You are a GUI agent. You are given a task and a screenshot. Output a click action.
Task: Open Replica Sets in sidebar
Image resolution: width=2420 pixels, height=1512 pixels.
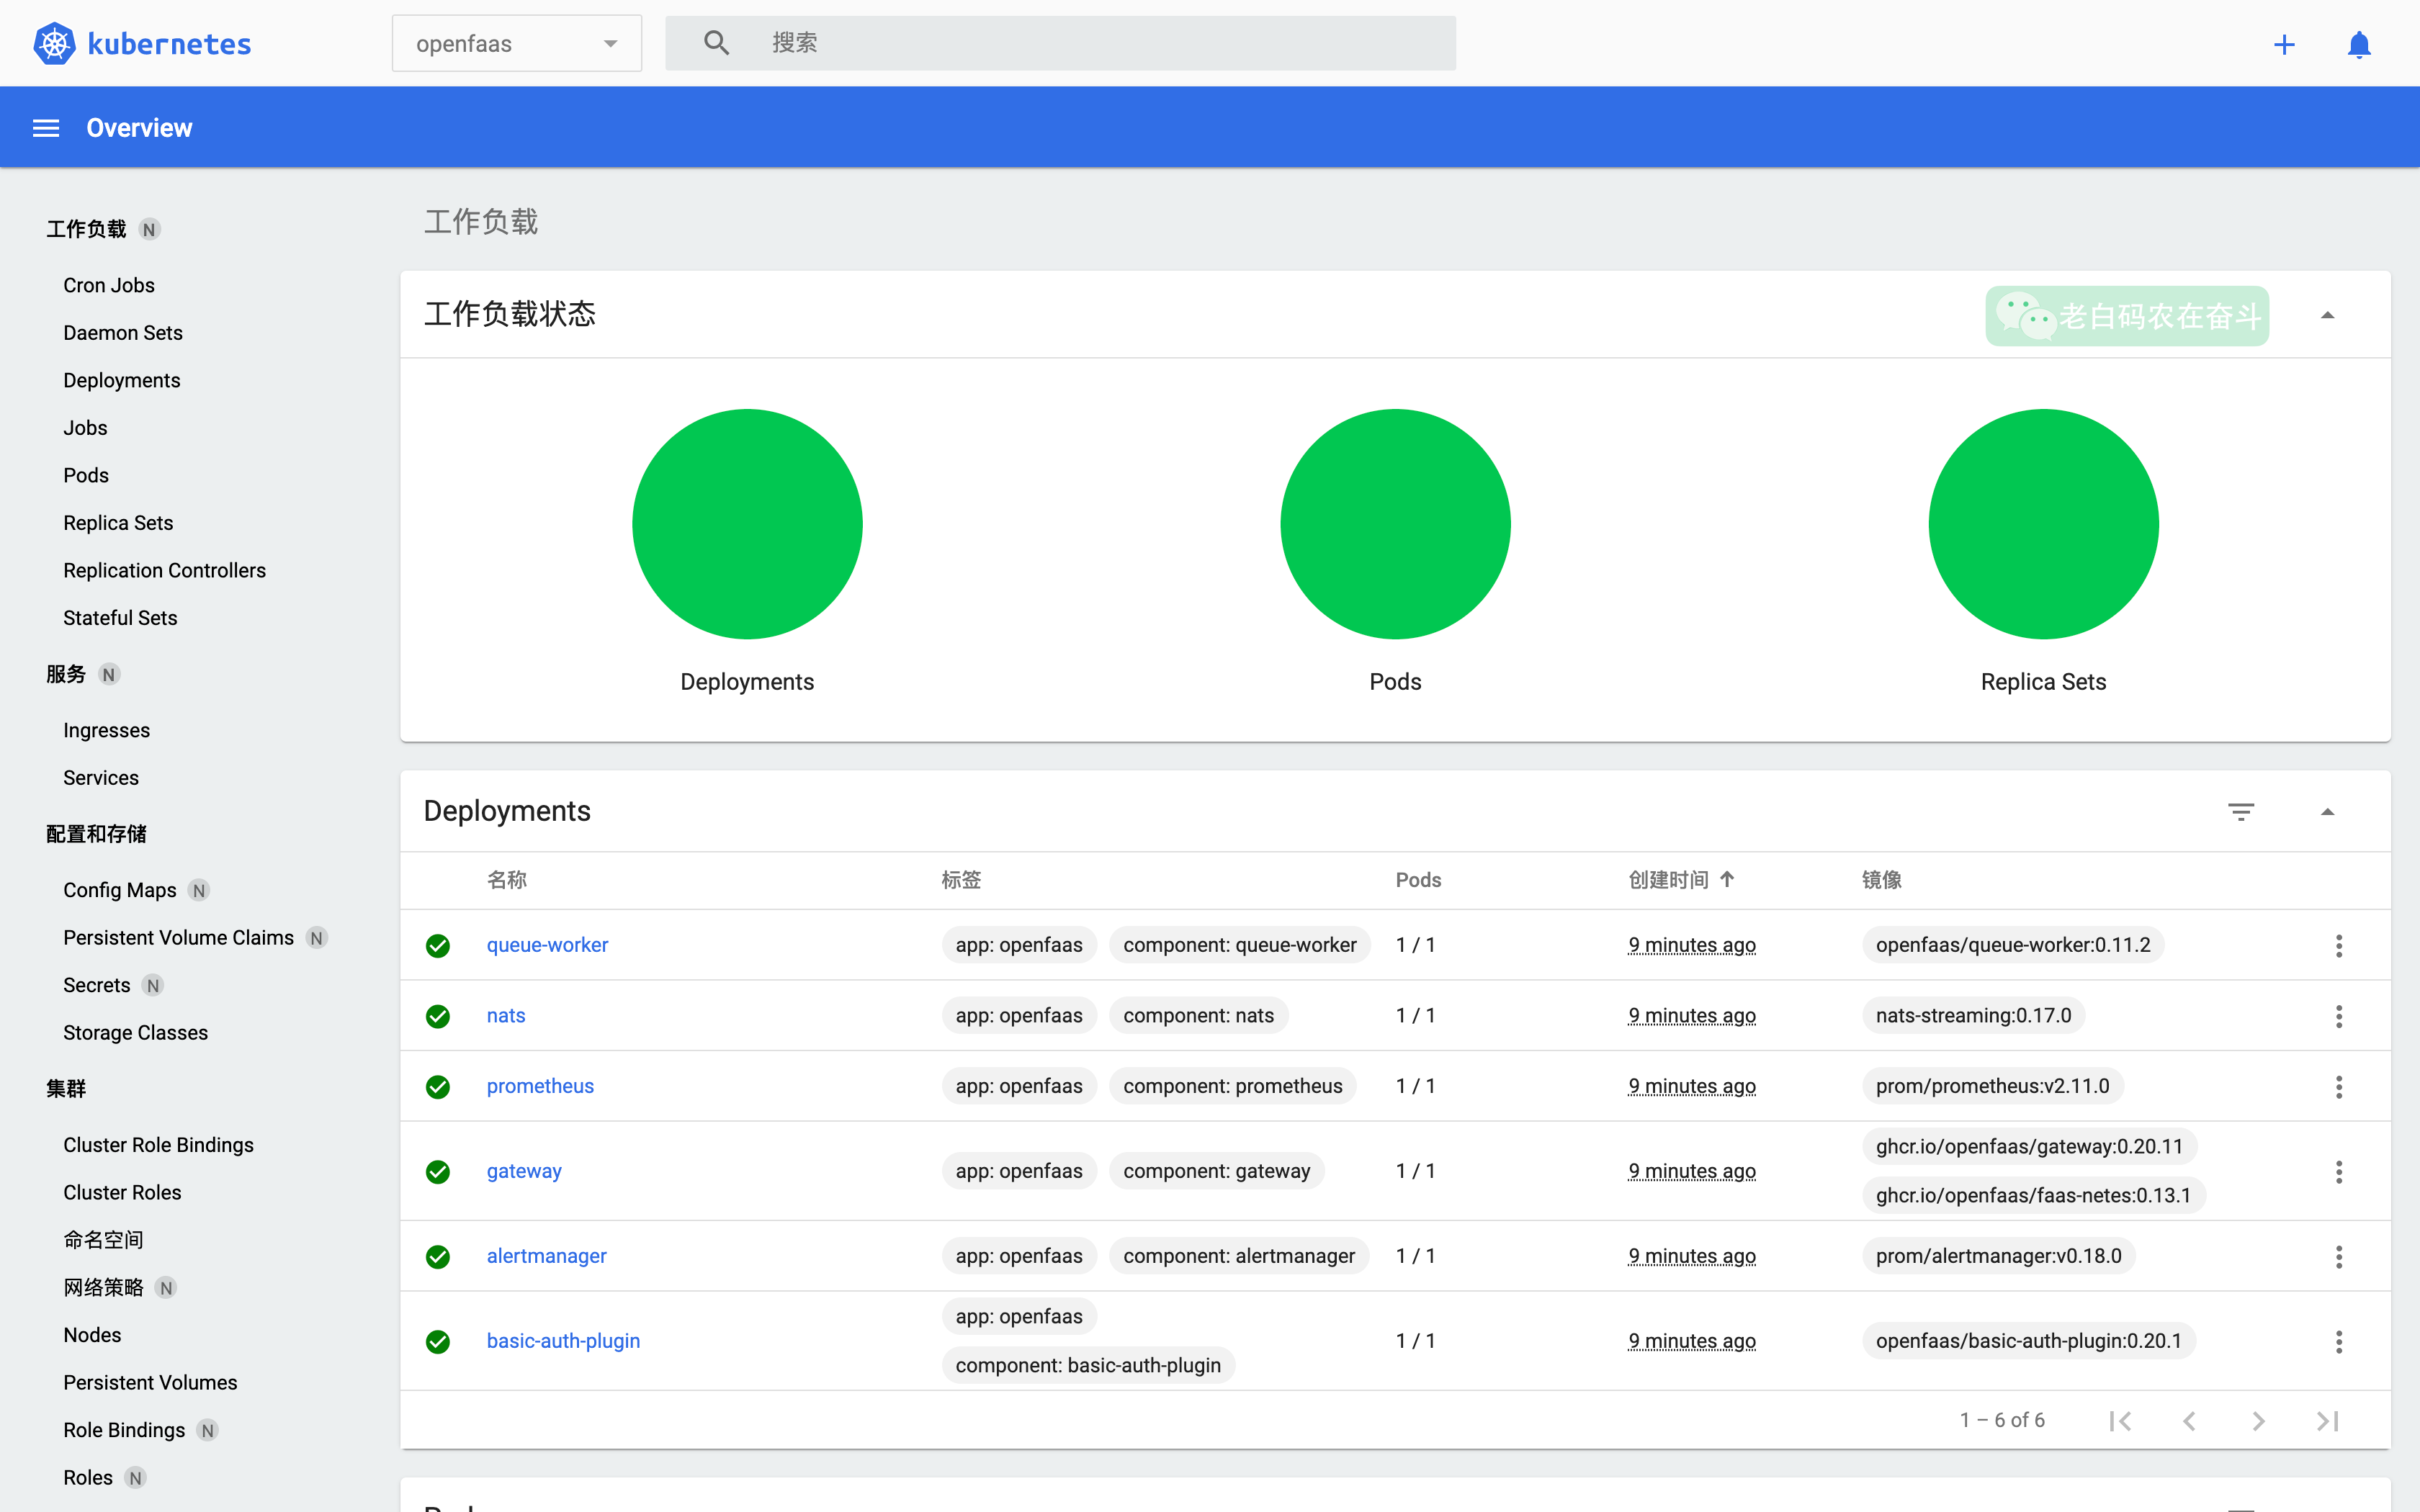(x=118, y=522)
